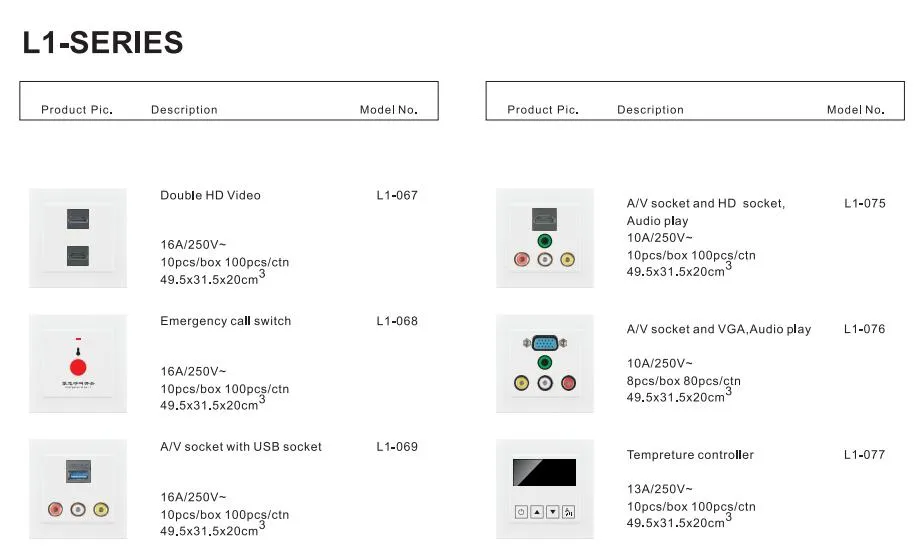Click model number L1-076
This screenshot has width=919, height=558.
tap(864, 329)
